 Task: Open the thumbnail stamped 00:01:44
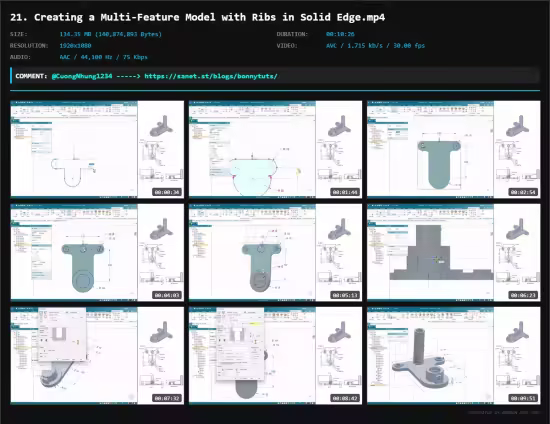coord(275,149)
